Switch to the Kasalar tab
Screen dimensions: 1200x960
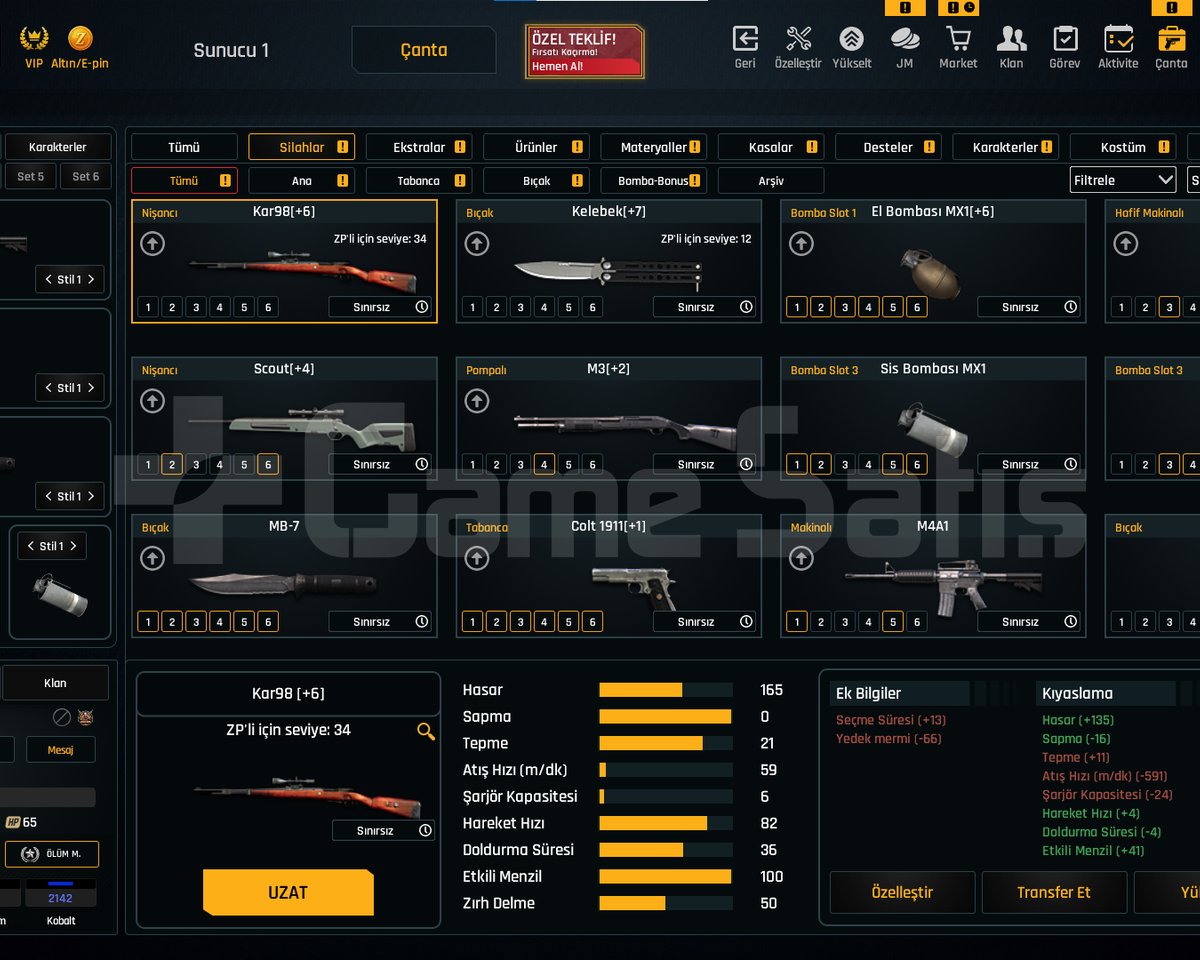pyautogui.click(x=771, y=147)
